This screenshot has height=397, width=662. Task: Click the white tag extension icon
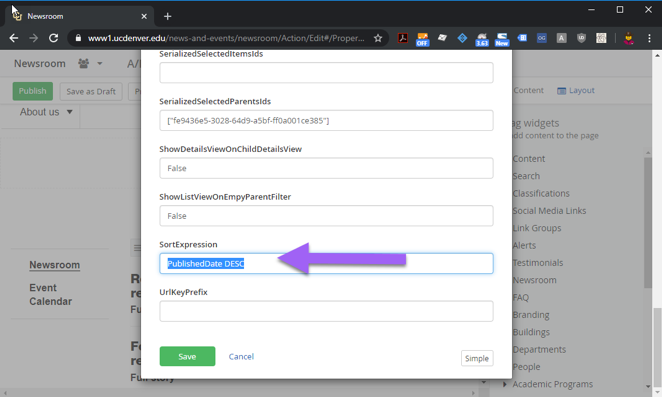click(442, 38)
